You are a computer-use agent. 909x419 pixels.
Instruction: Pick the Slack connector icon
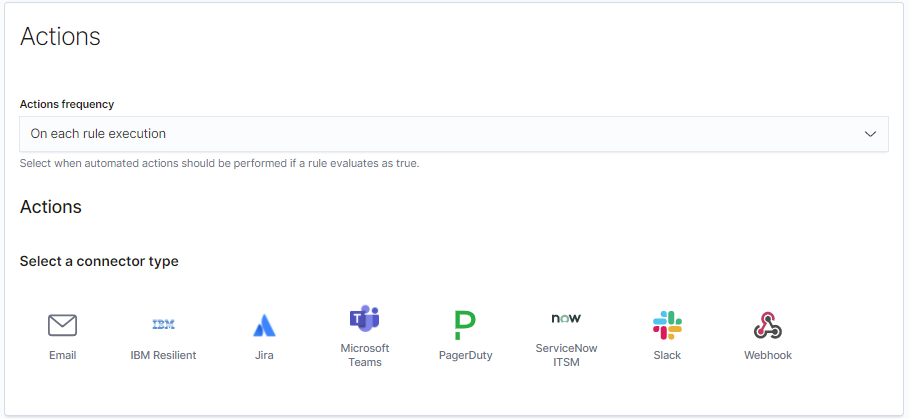pos(667,325)
